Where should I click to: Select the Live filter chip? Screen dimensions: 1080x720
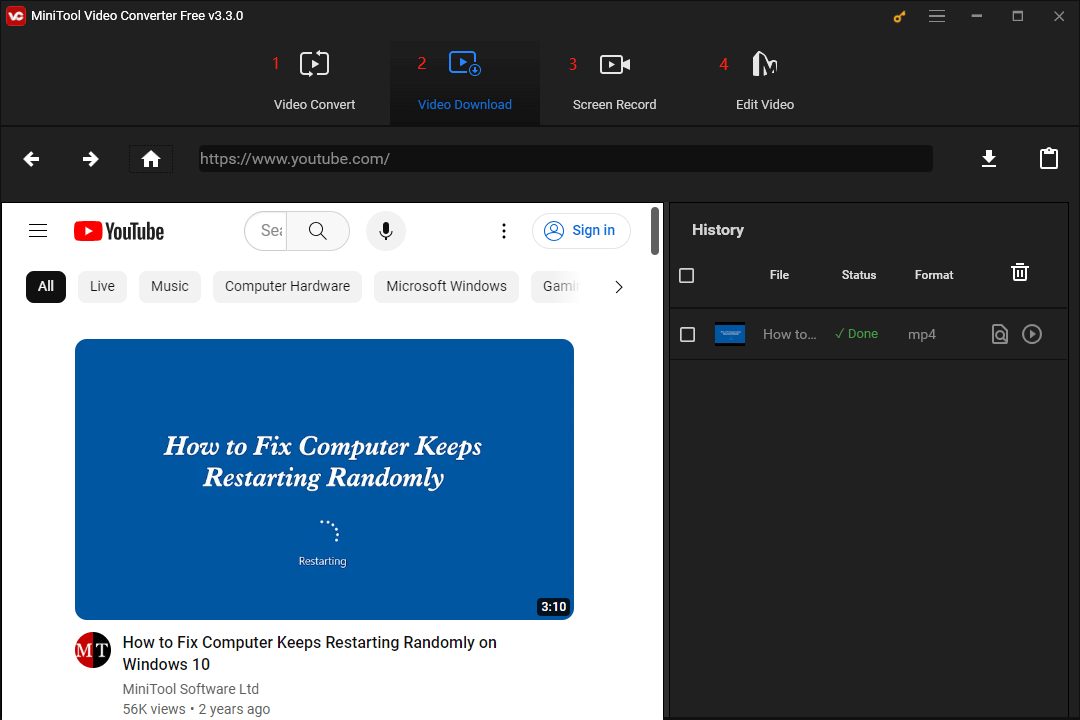(x=102, y=287)
